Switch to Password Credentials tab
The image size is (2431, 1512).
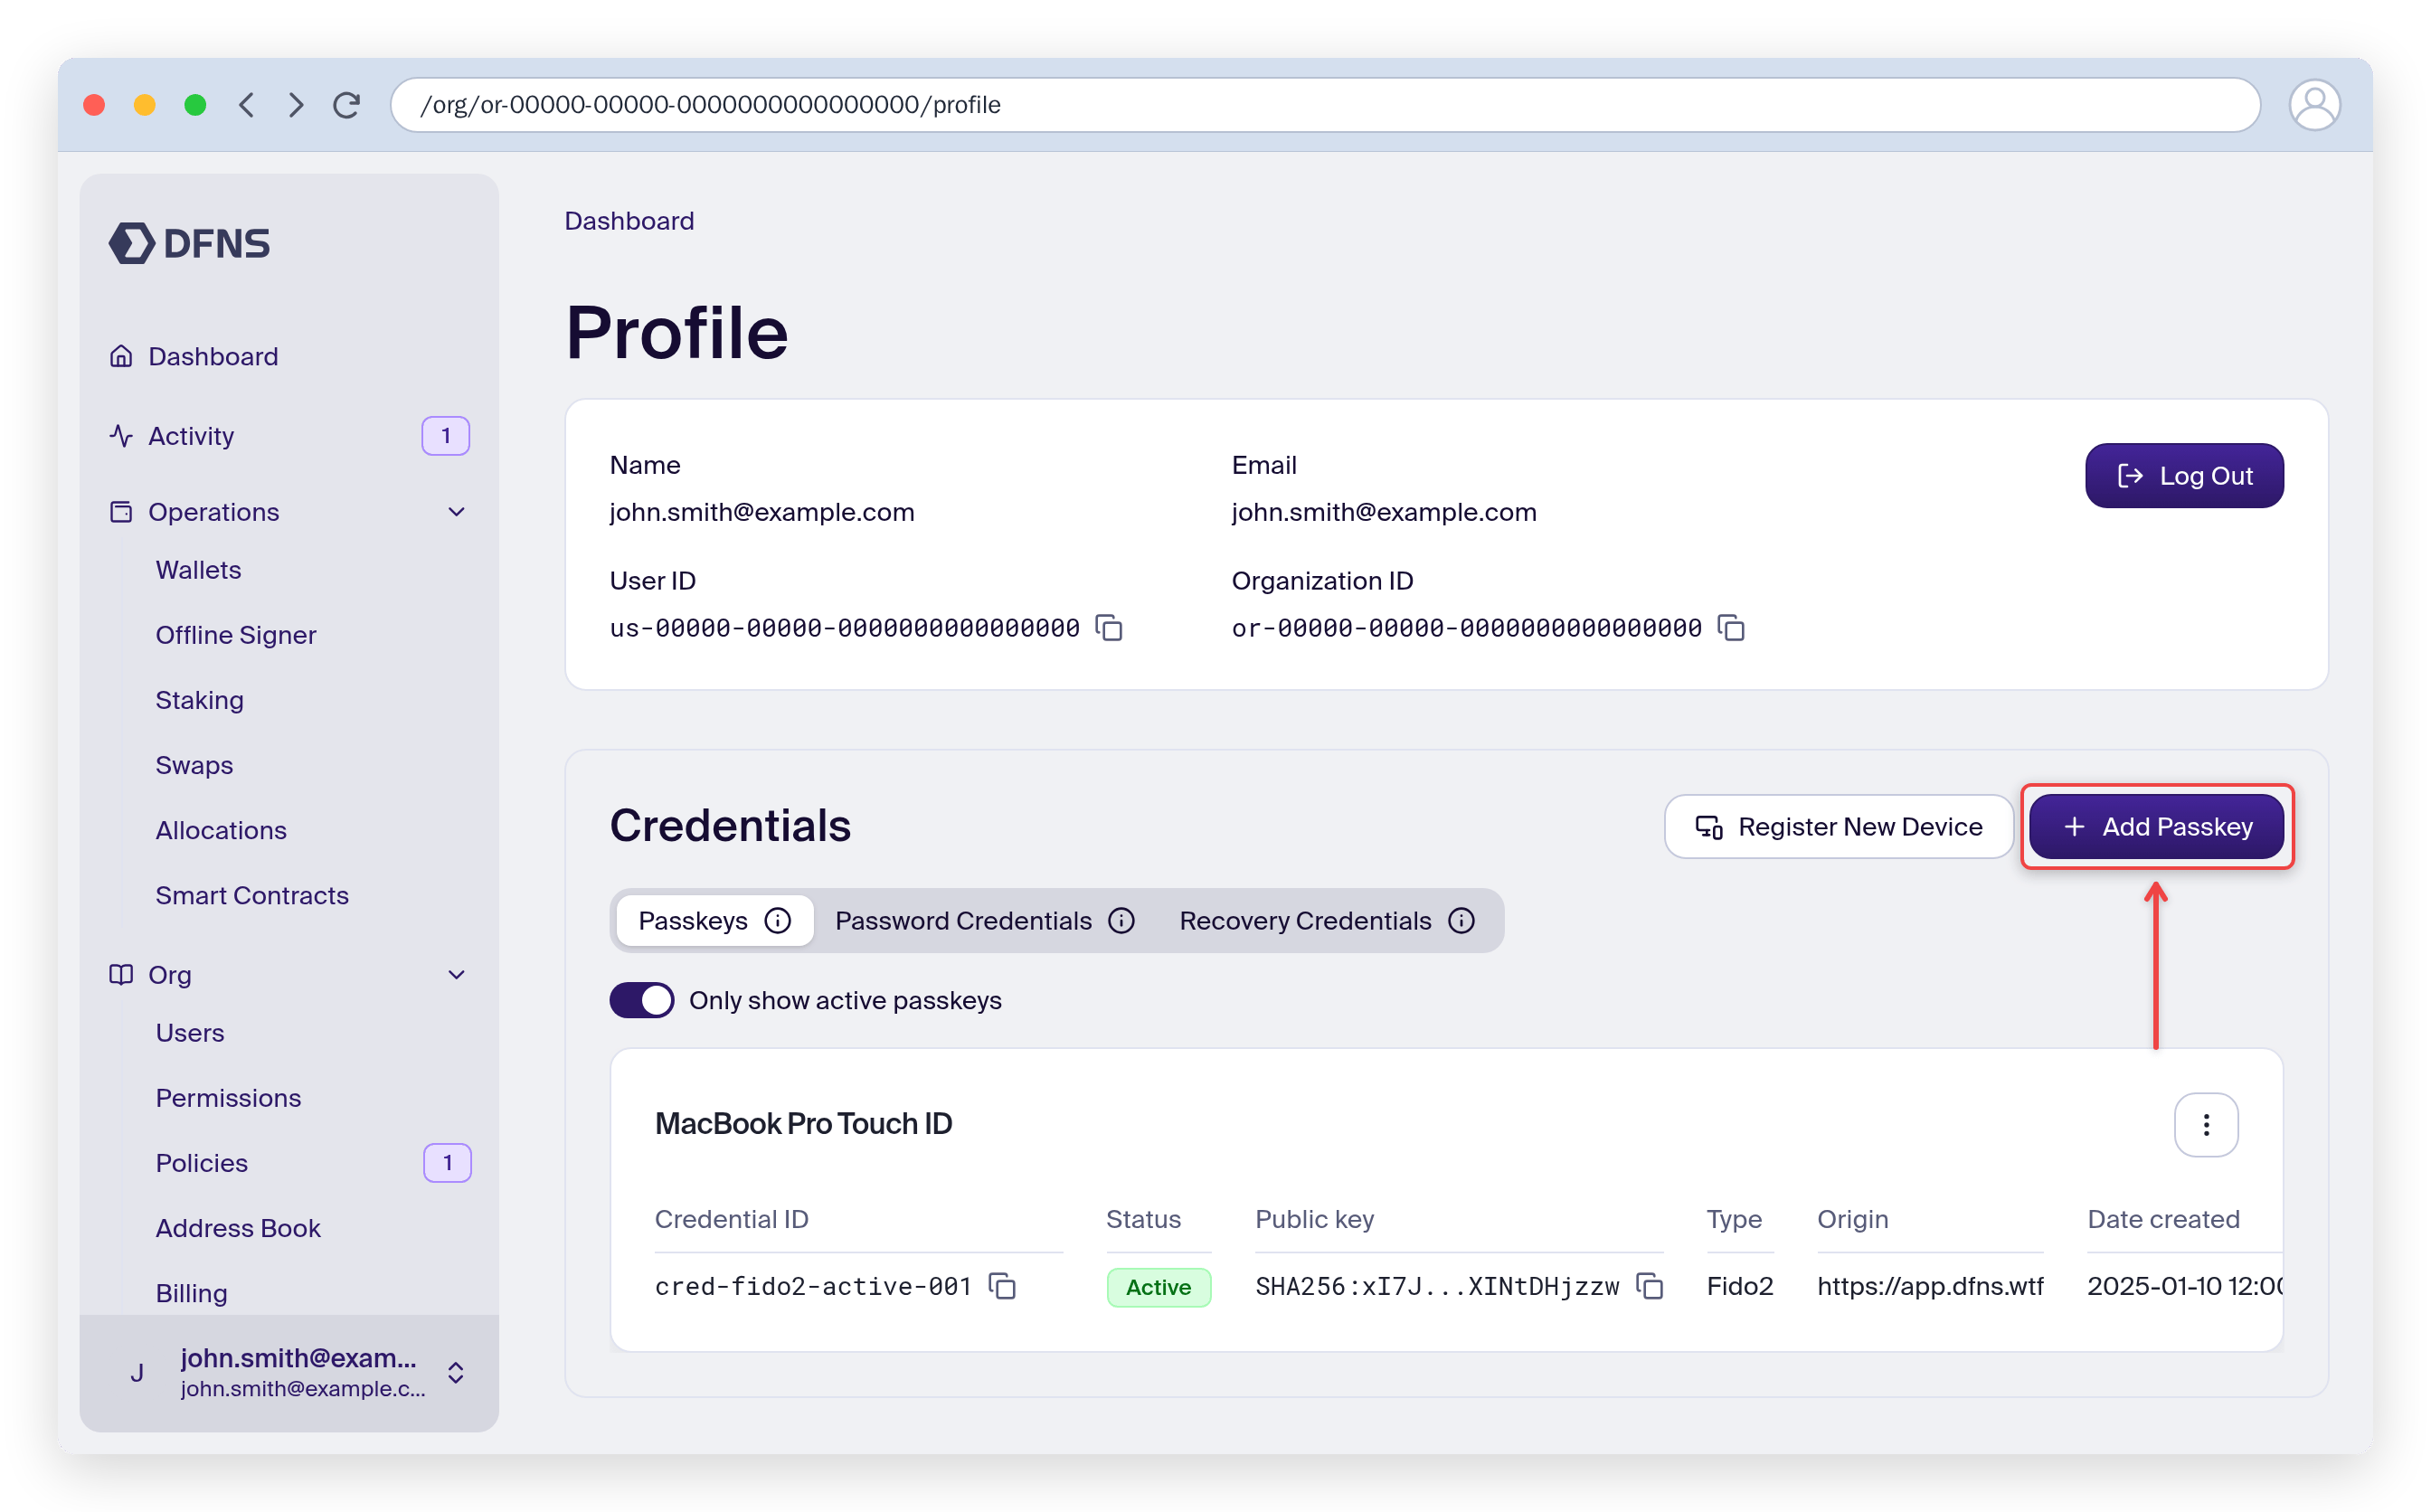[x=984, y=920]
